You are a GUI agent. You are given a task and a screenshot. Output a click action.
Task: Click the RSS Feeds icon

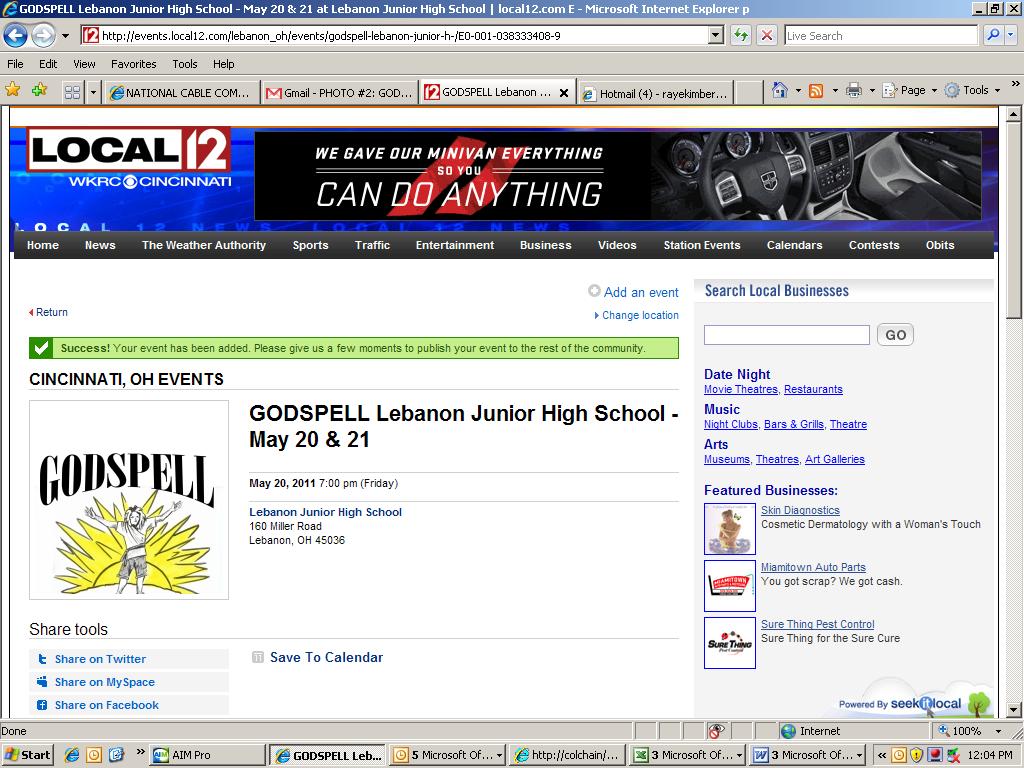[x=816, y=91]
